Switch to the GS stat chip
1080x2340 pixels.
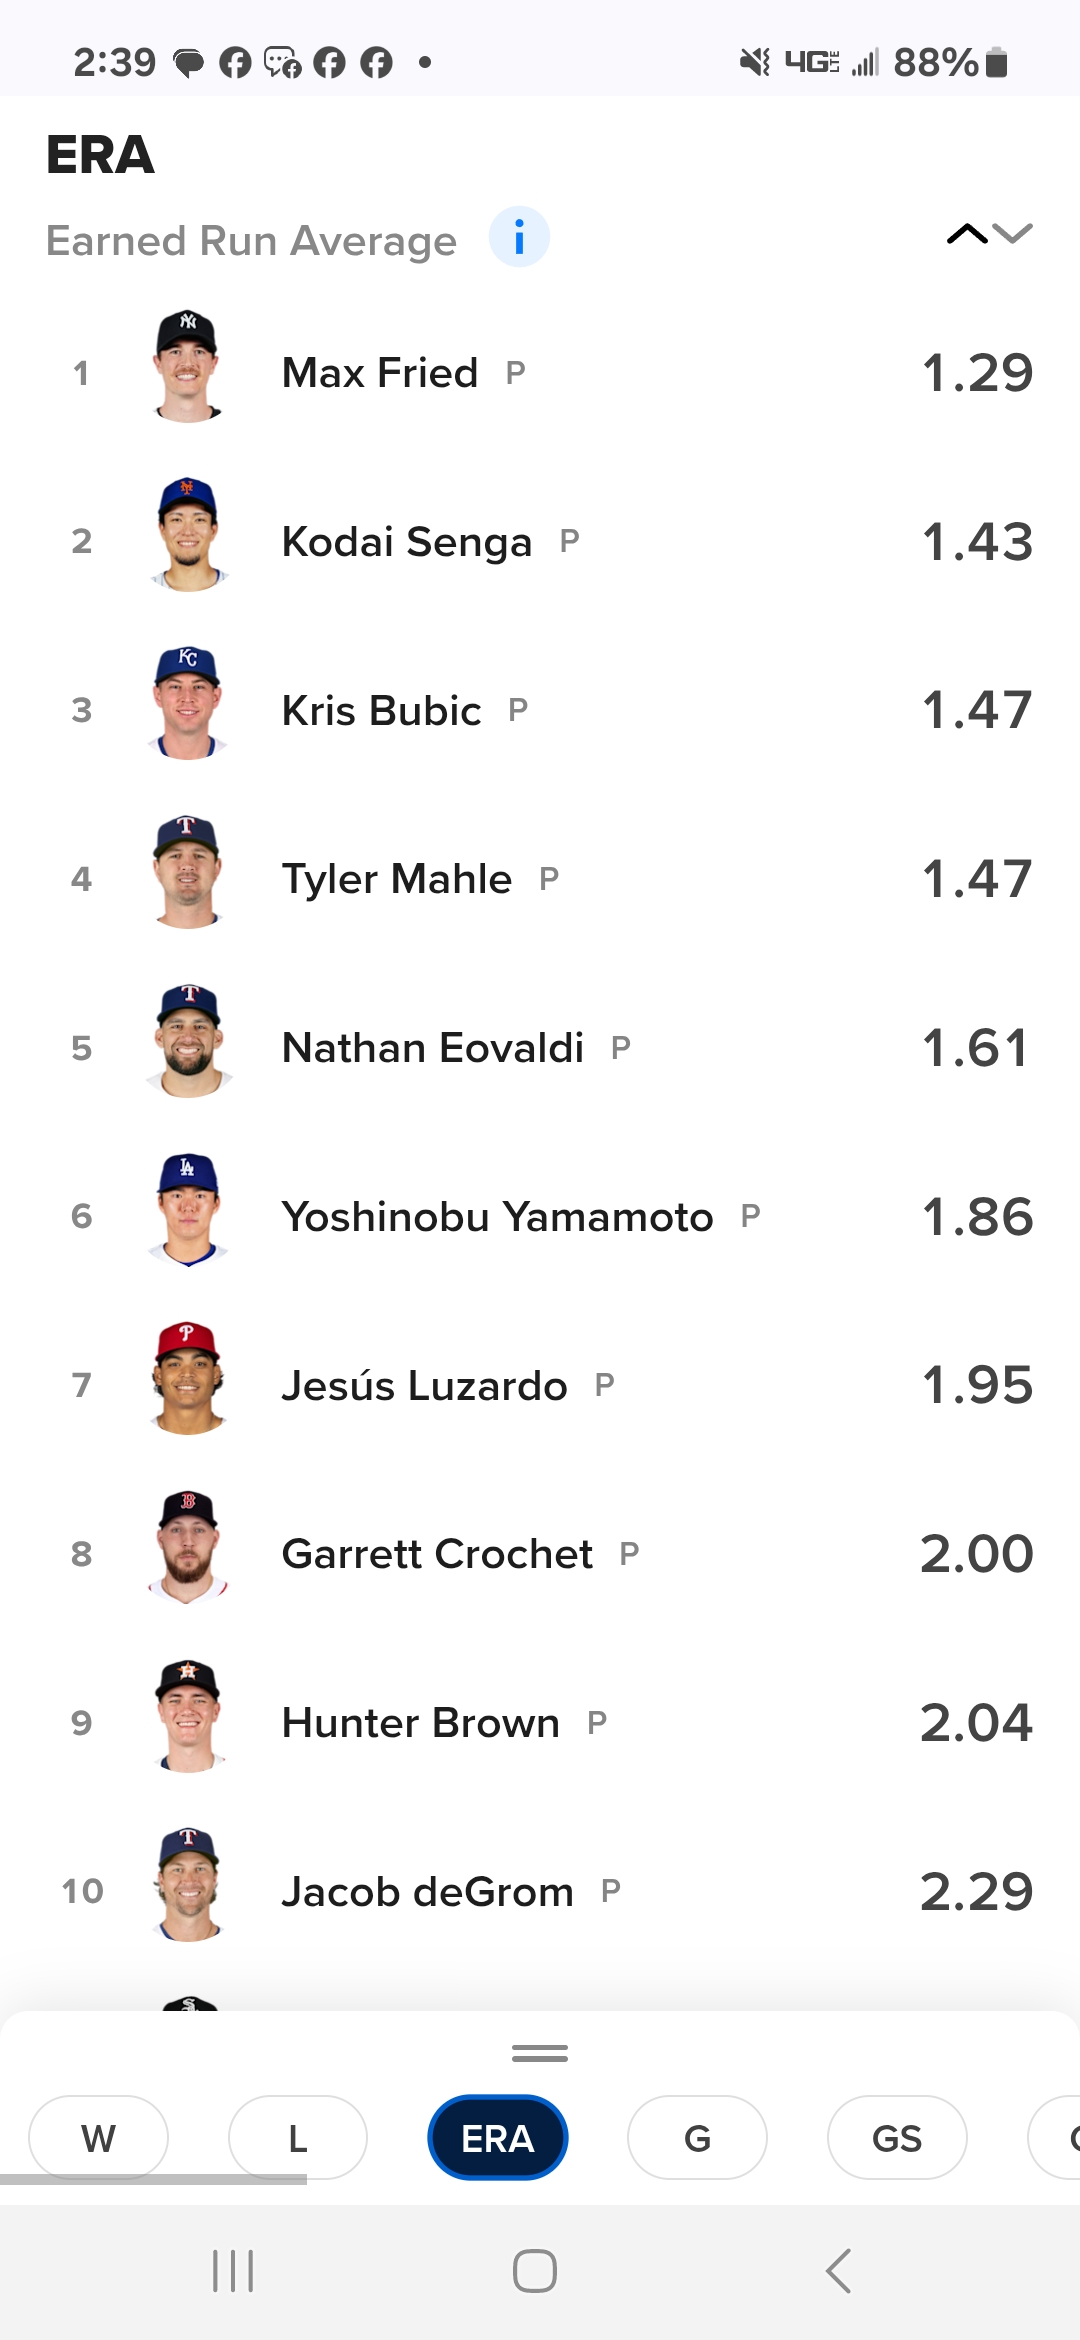point(897,2138)
